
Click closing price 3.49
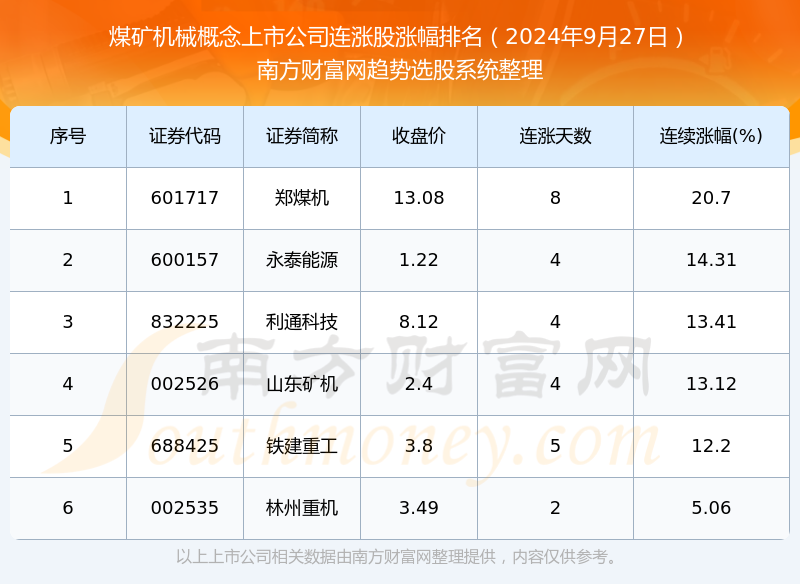click(x=419, y=508)
